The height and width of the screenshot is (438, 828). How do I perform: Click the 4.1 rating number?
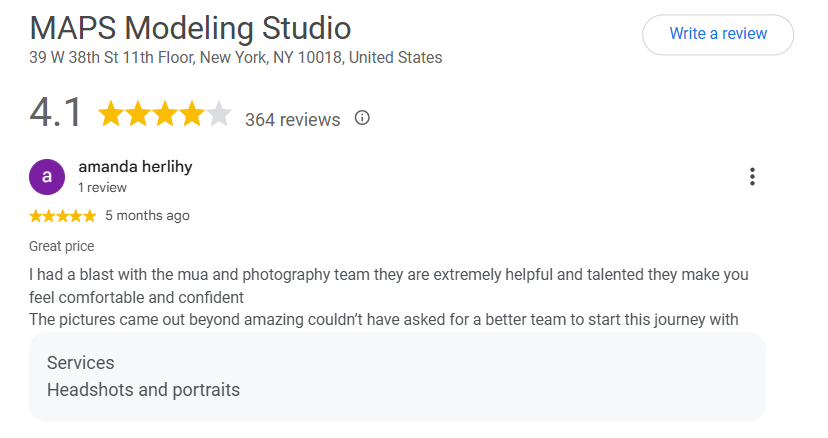55,113
